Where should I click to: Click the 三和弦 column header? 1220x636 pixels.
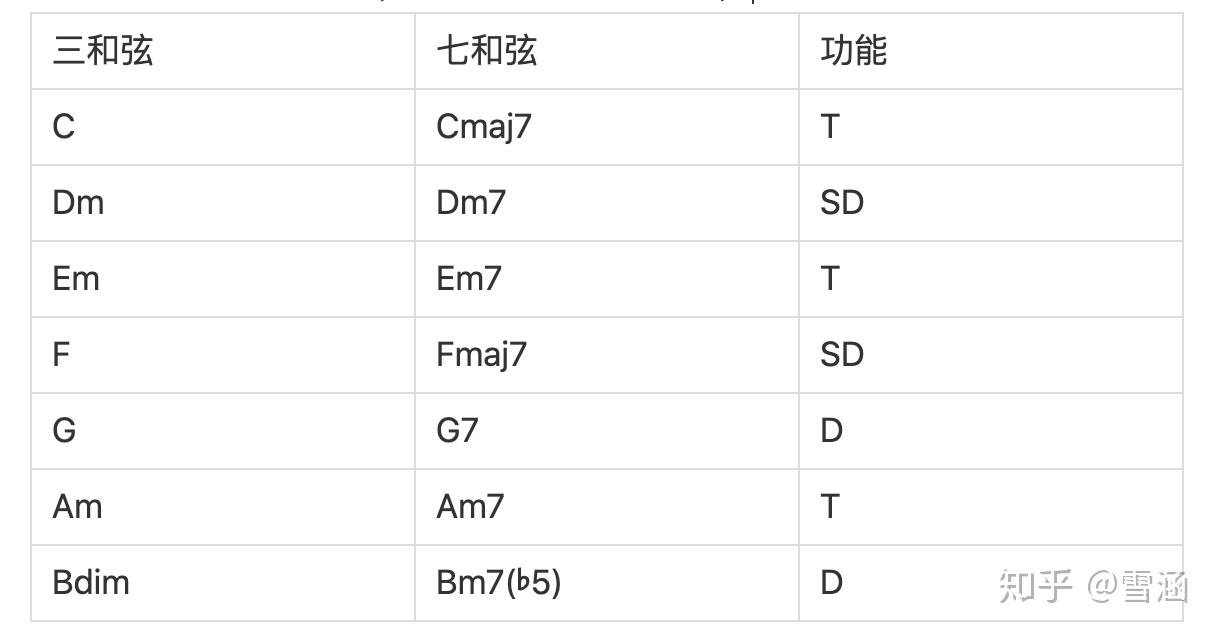point(103,51)
